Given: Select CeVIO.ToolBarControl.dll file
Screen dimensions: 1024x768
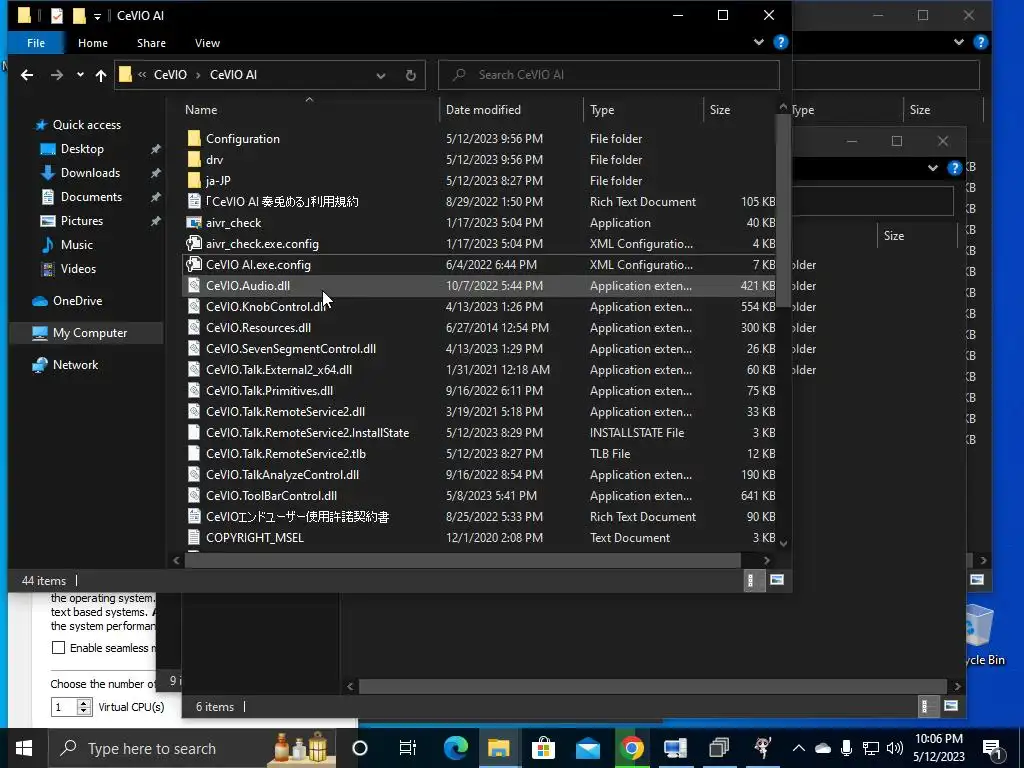Looking at the screenshot, I should (x=271, y=496).
